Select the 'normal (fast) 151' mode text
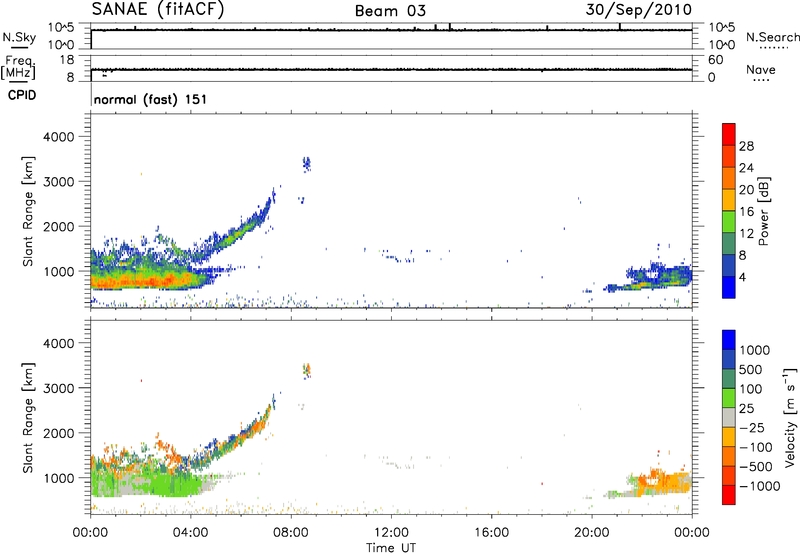 pyautogui.click(x=151, y=99)
